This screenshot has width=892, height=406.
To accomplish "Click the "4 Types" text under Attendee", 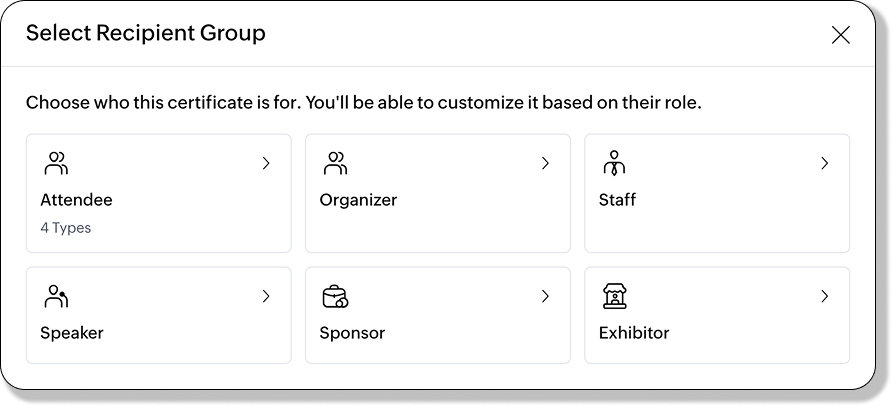I will point(66,228).
